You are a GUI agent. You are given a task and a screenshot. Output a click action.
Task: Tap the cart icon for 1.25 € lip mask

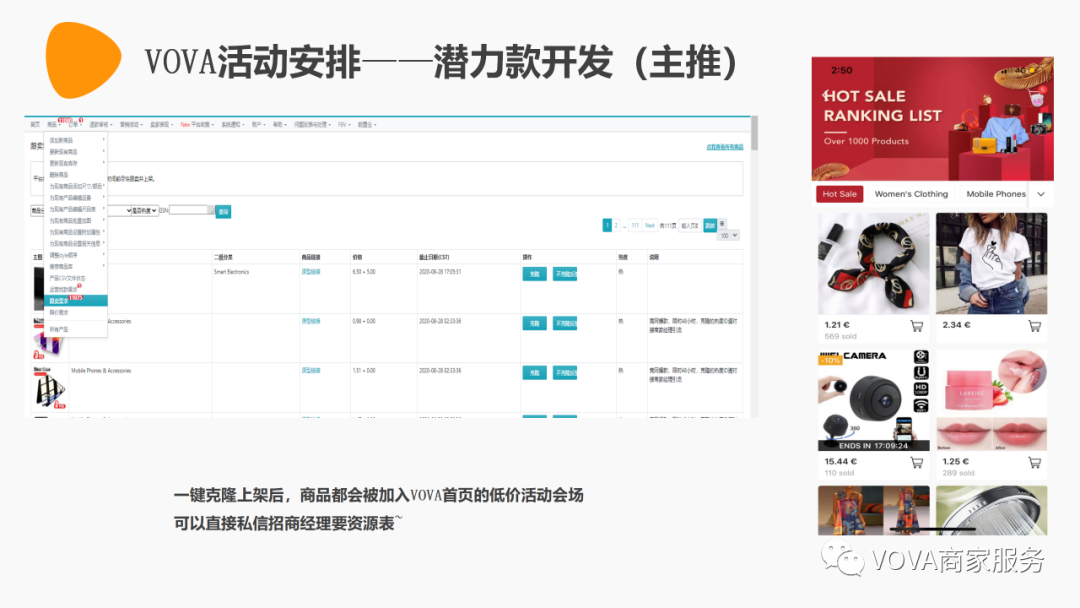1034,463
